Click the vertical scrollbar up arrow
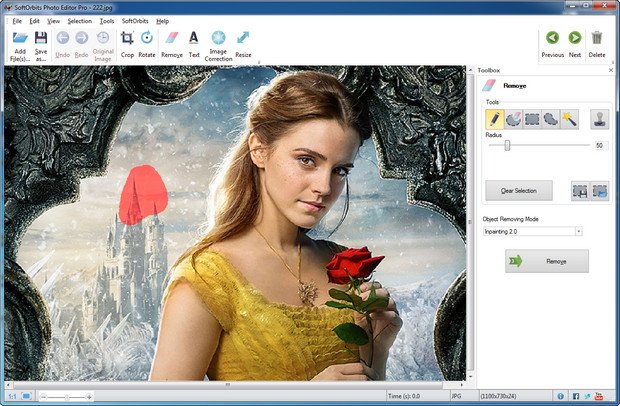 471,70
